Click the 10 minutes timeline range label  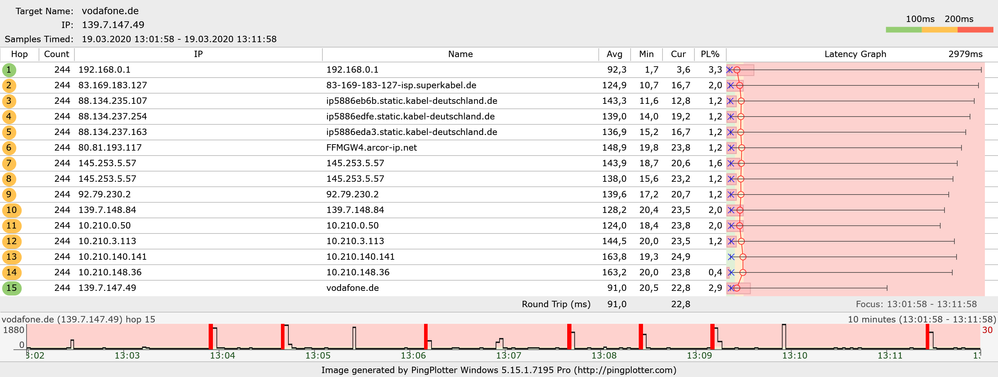(922, 319)
